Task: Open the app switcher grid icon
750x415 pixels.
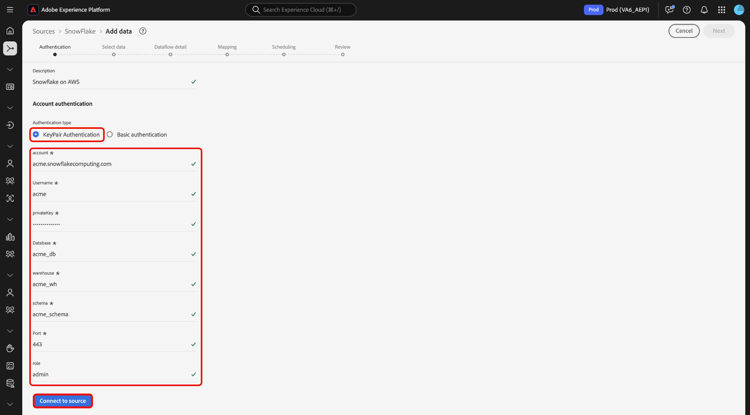Action: click(x=721, y=10)
